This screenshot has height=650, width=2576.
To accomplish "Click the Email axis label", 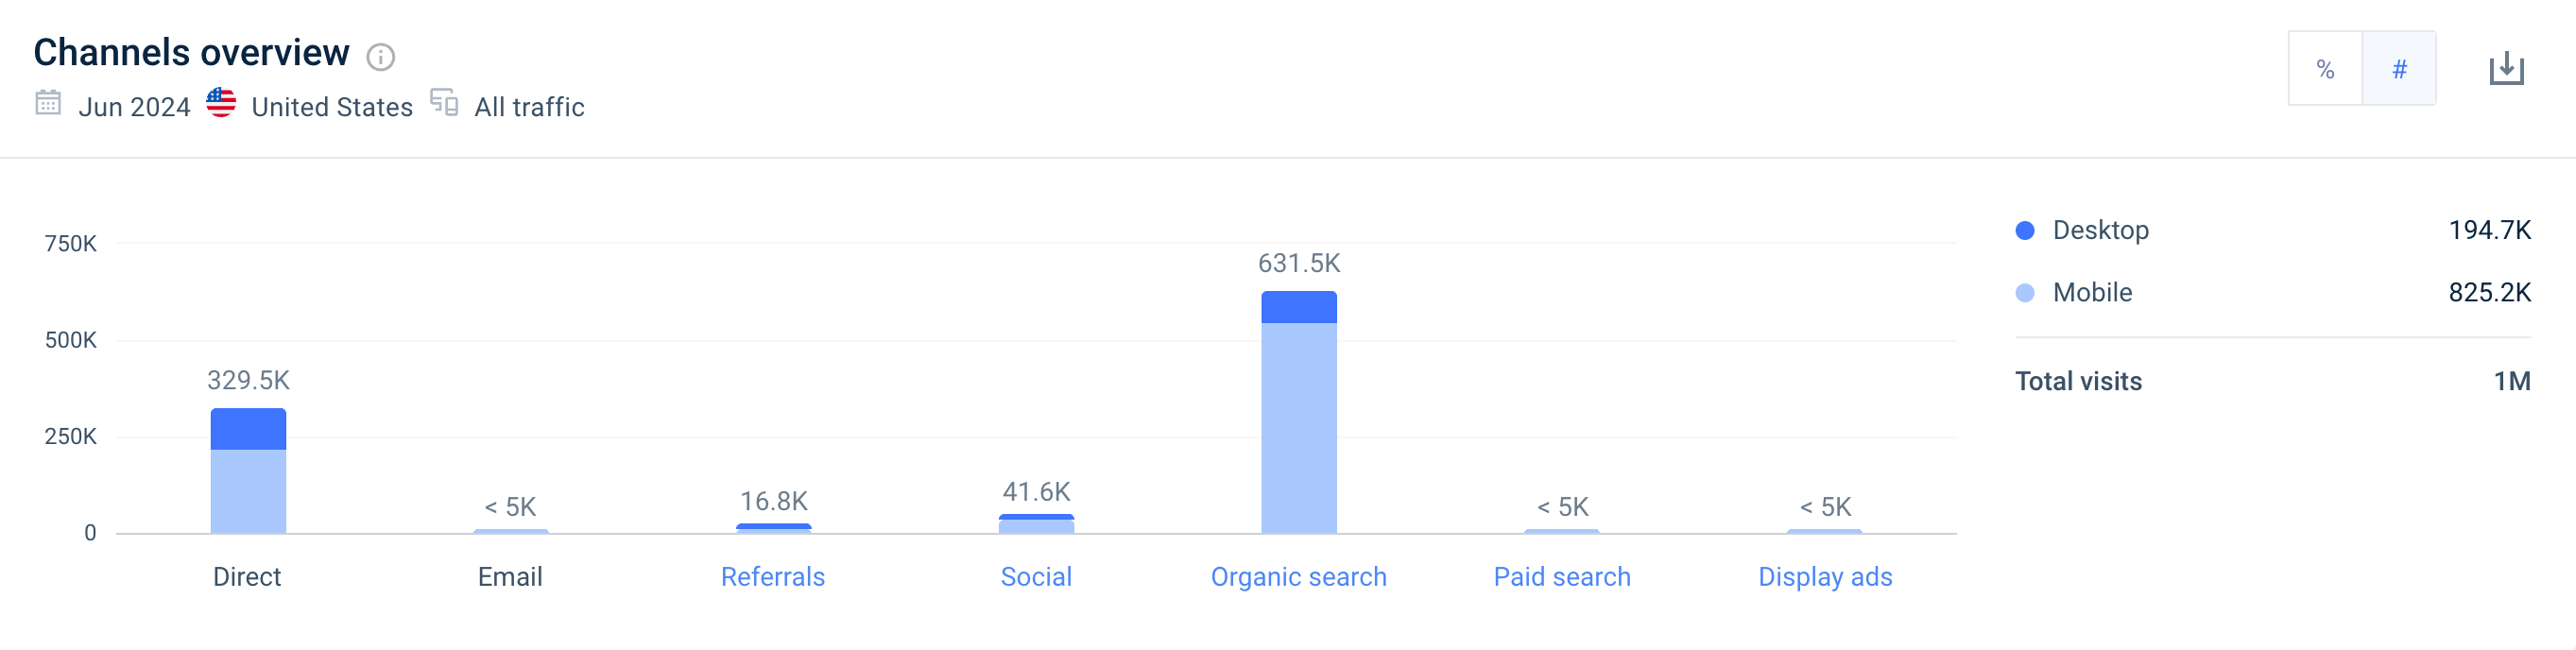I will point(510,577).
